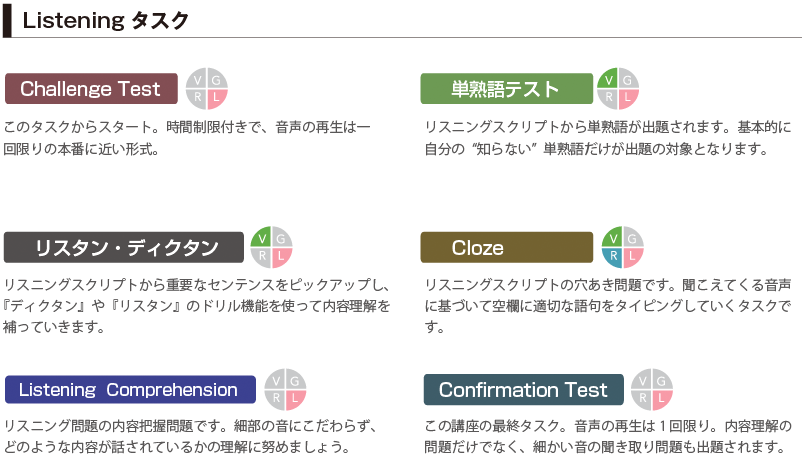Click green V quadrant in リスタン・ディクタン icon
The height and width of the screenshot is (468, 802).
tap(261, 238)
